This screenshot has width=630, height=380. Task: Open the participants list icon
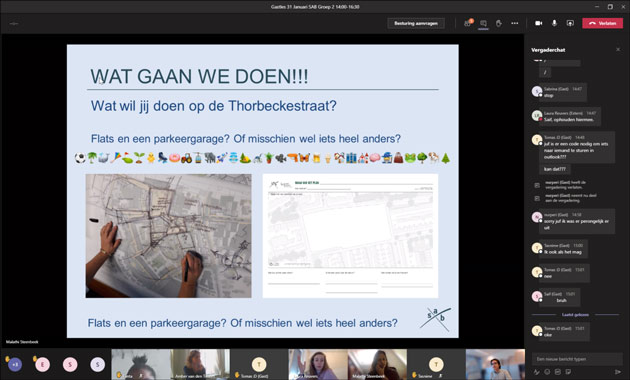[x=468, y=23]
